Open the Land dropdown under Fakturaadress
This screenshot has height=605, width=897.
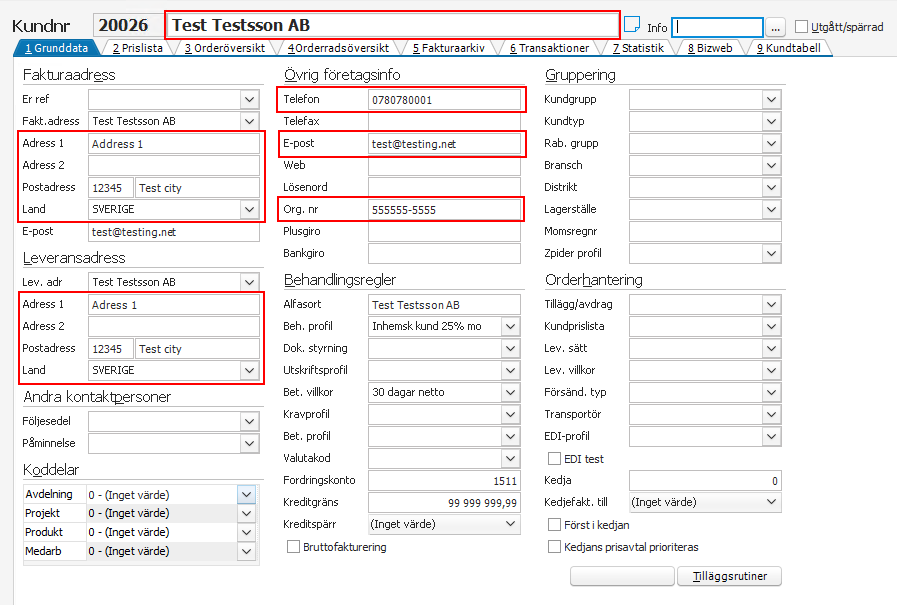coord(249,210)
